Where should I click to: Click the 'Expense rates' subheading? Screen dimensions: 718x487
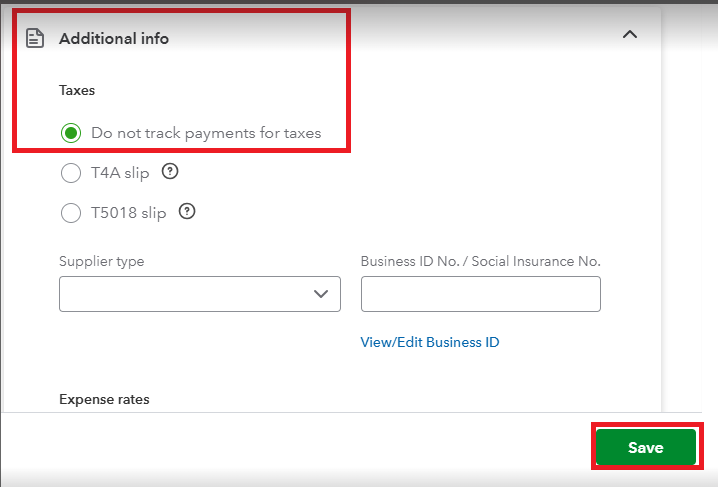coord(104,399)
